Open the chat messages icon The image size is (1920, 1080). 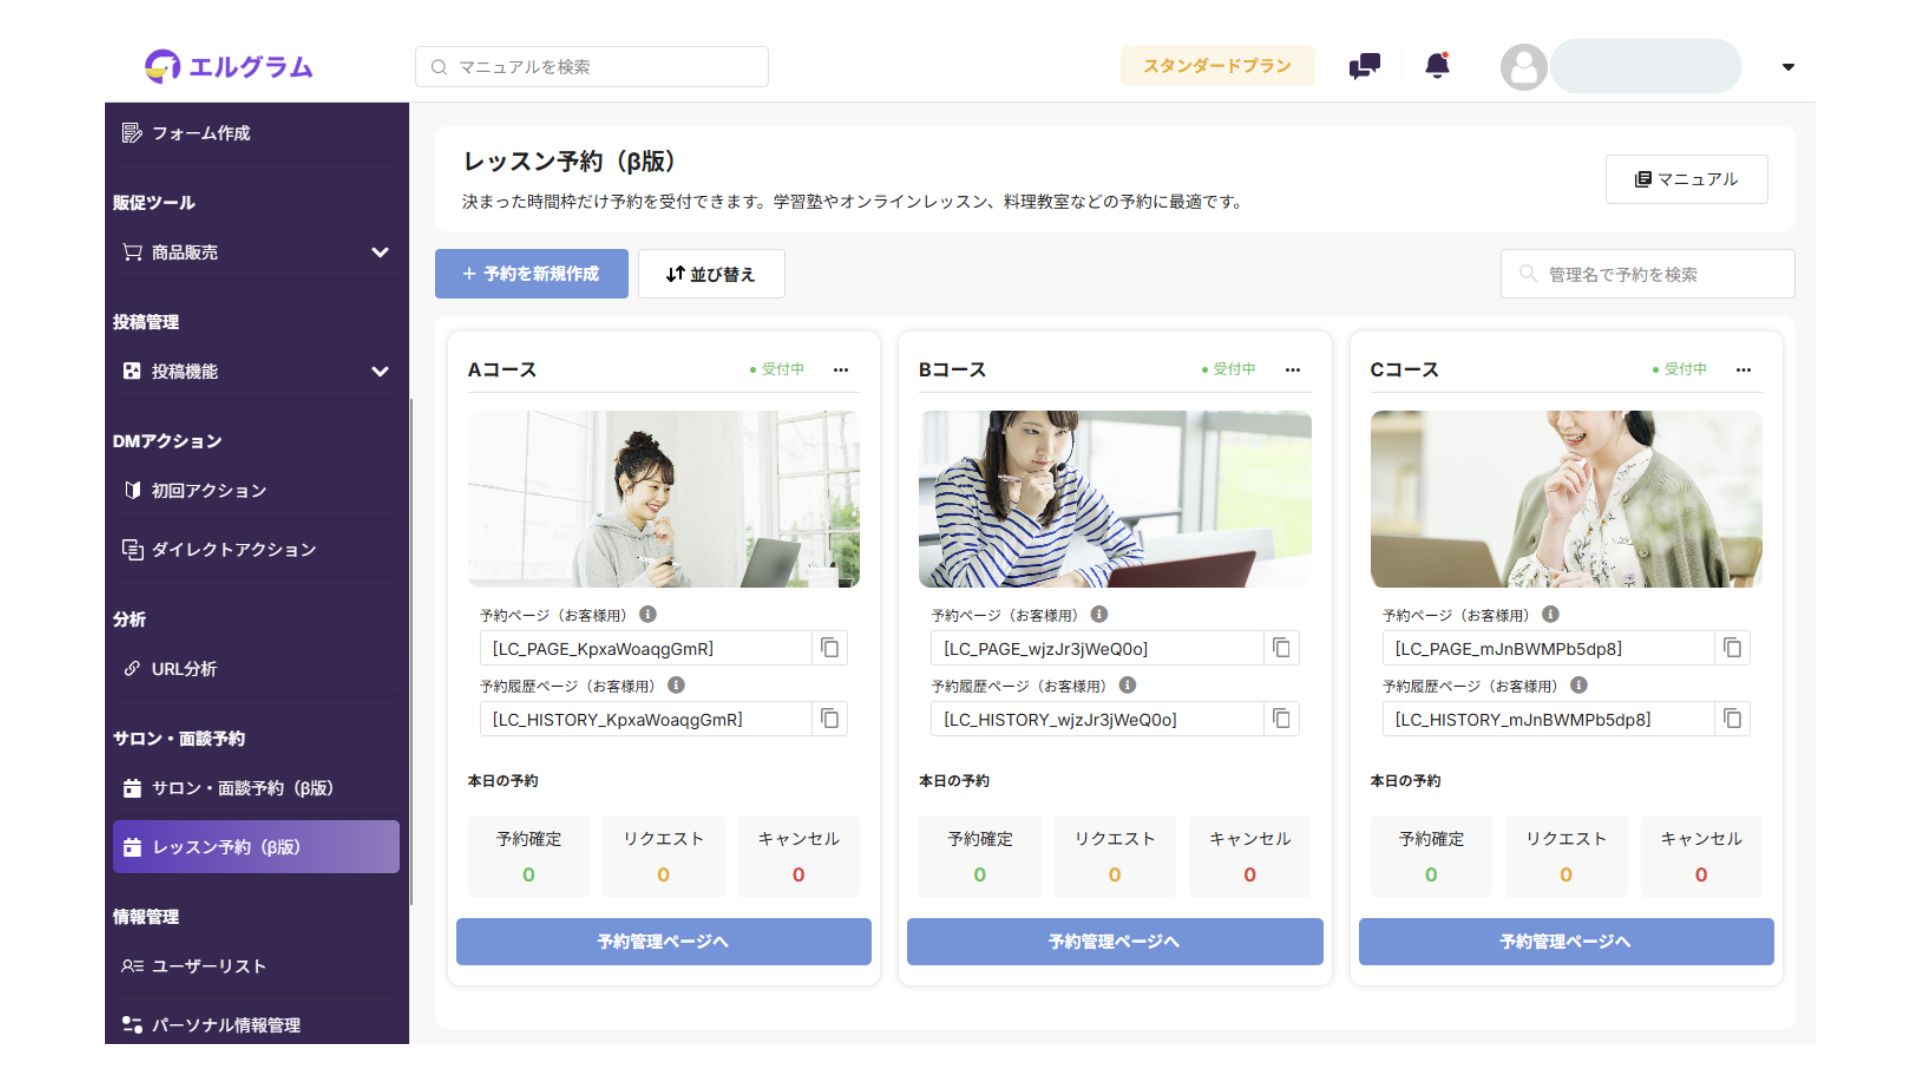click(x=1364, y=66)
